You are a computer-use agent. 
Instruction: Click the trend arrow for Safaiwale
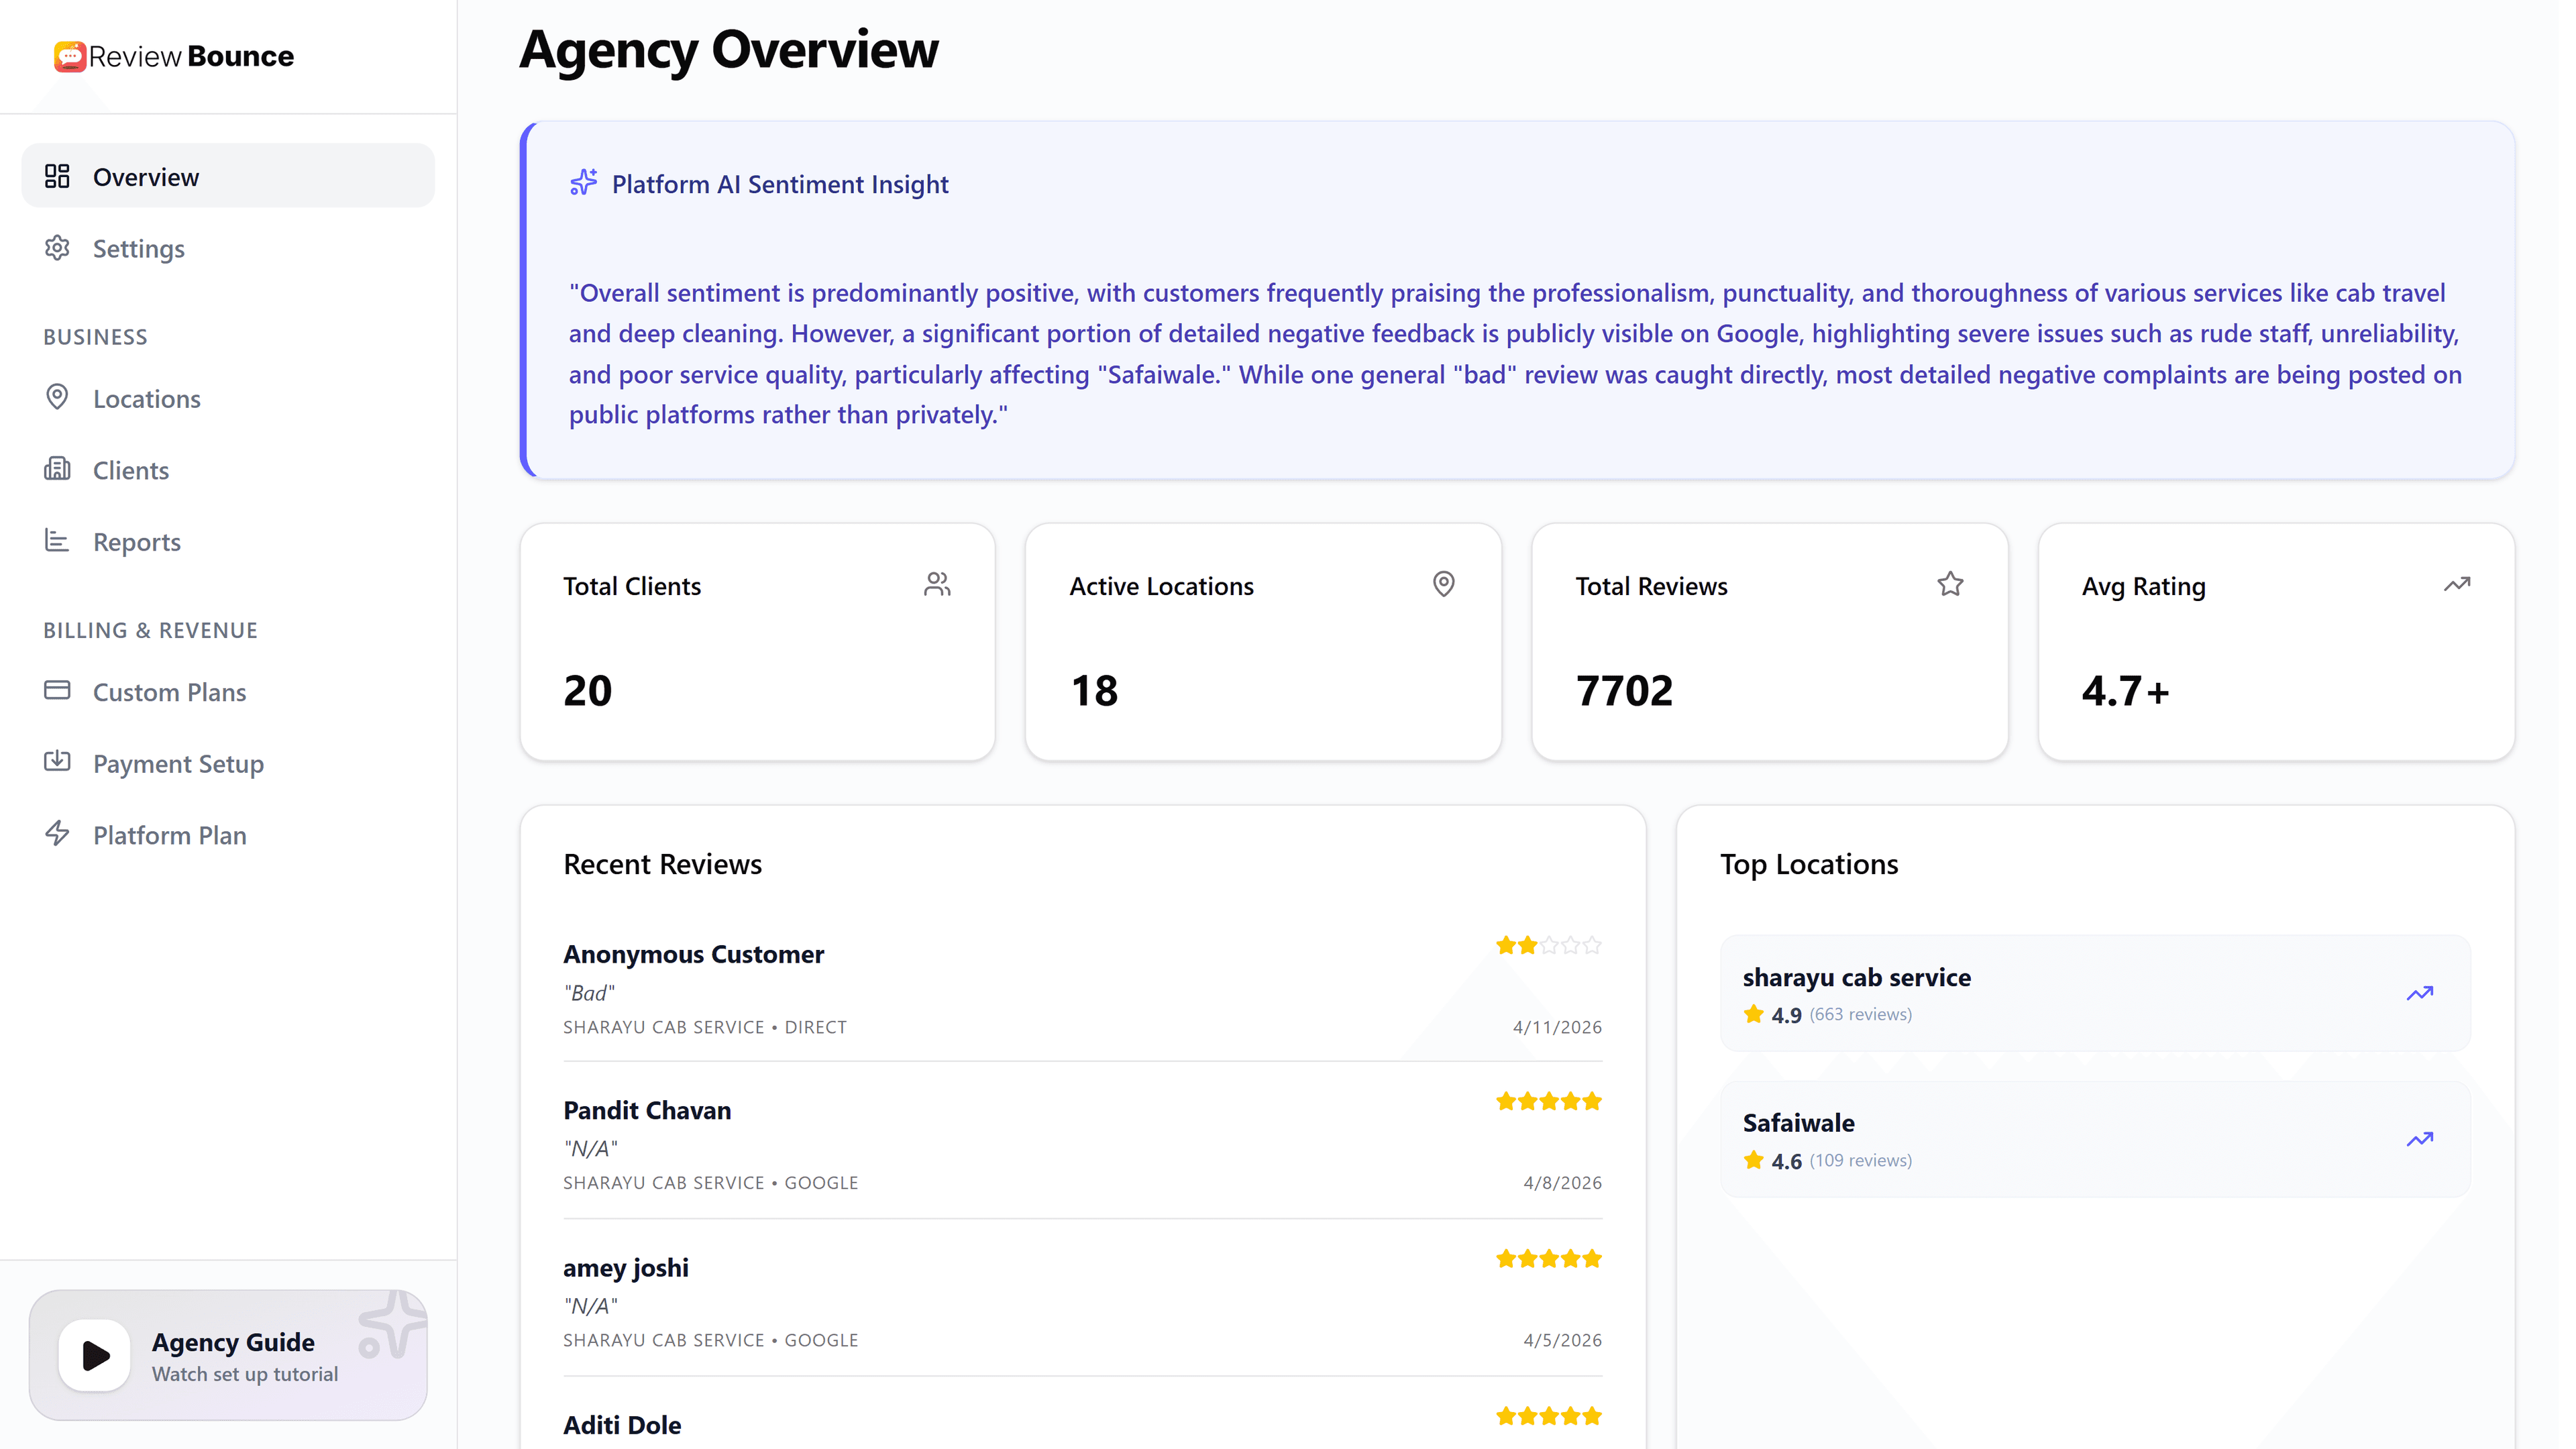click(x=2420, y=1139)
